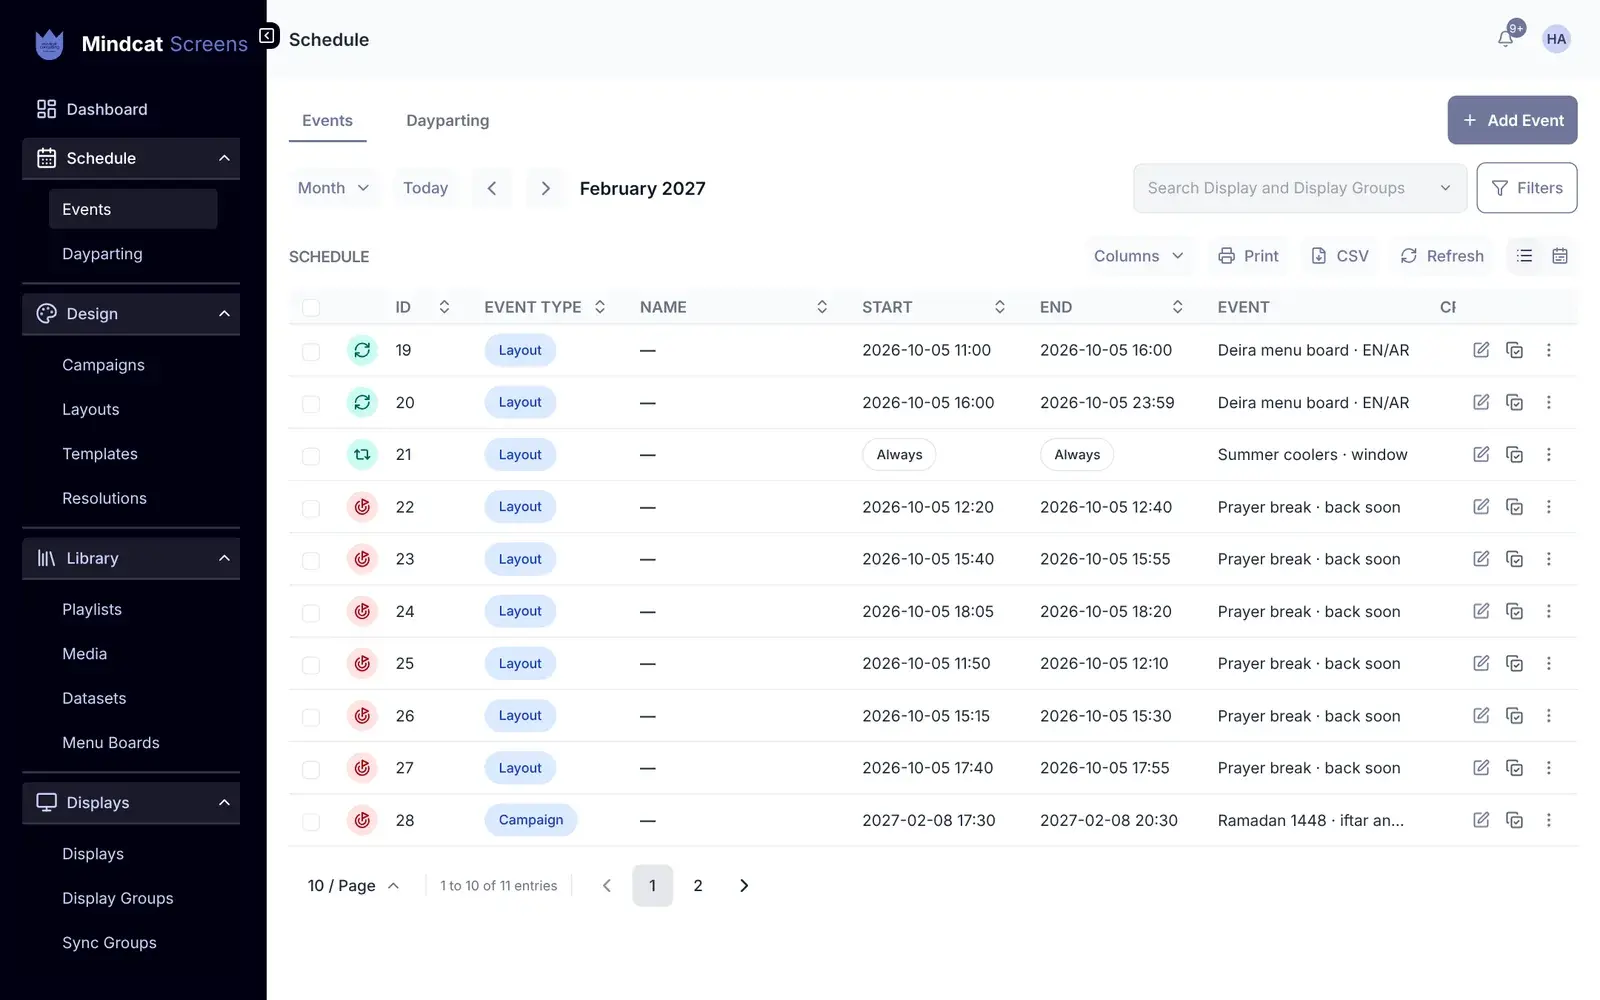
Task: Open more actions for event 21
Action: [x=1549, y=454]
